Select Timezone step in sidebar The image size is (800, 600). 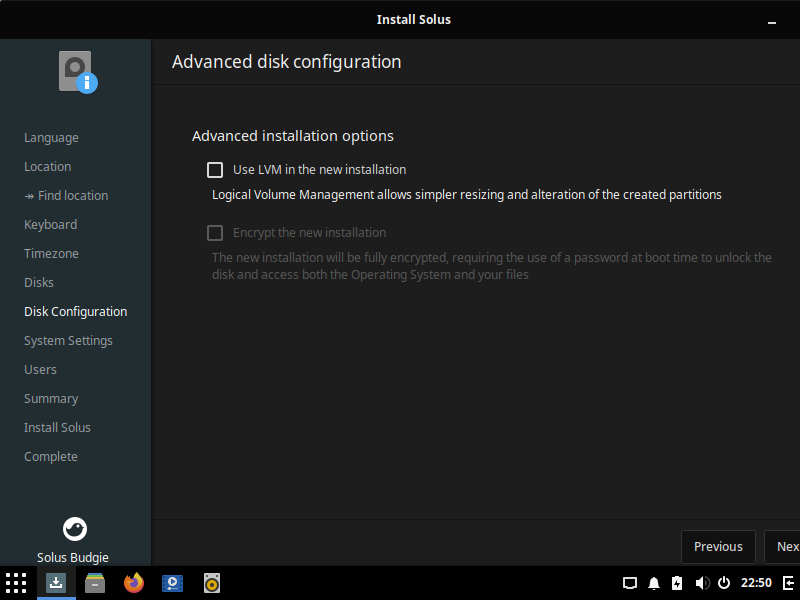tap(51, 254)
